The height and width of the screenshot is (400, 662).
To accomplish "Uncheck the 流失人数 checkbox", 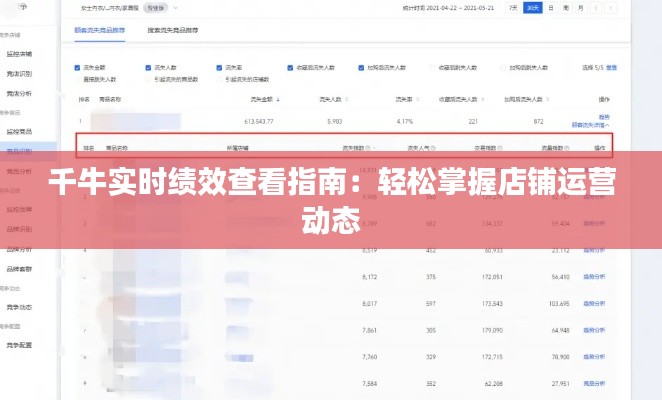I will click(x=148, y=68).
